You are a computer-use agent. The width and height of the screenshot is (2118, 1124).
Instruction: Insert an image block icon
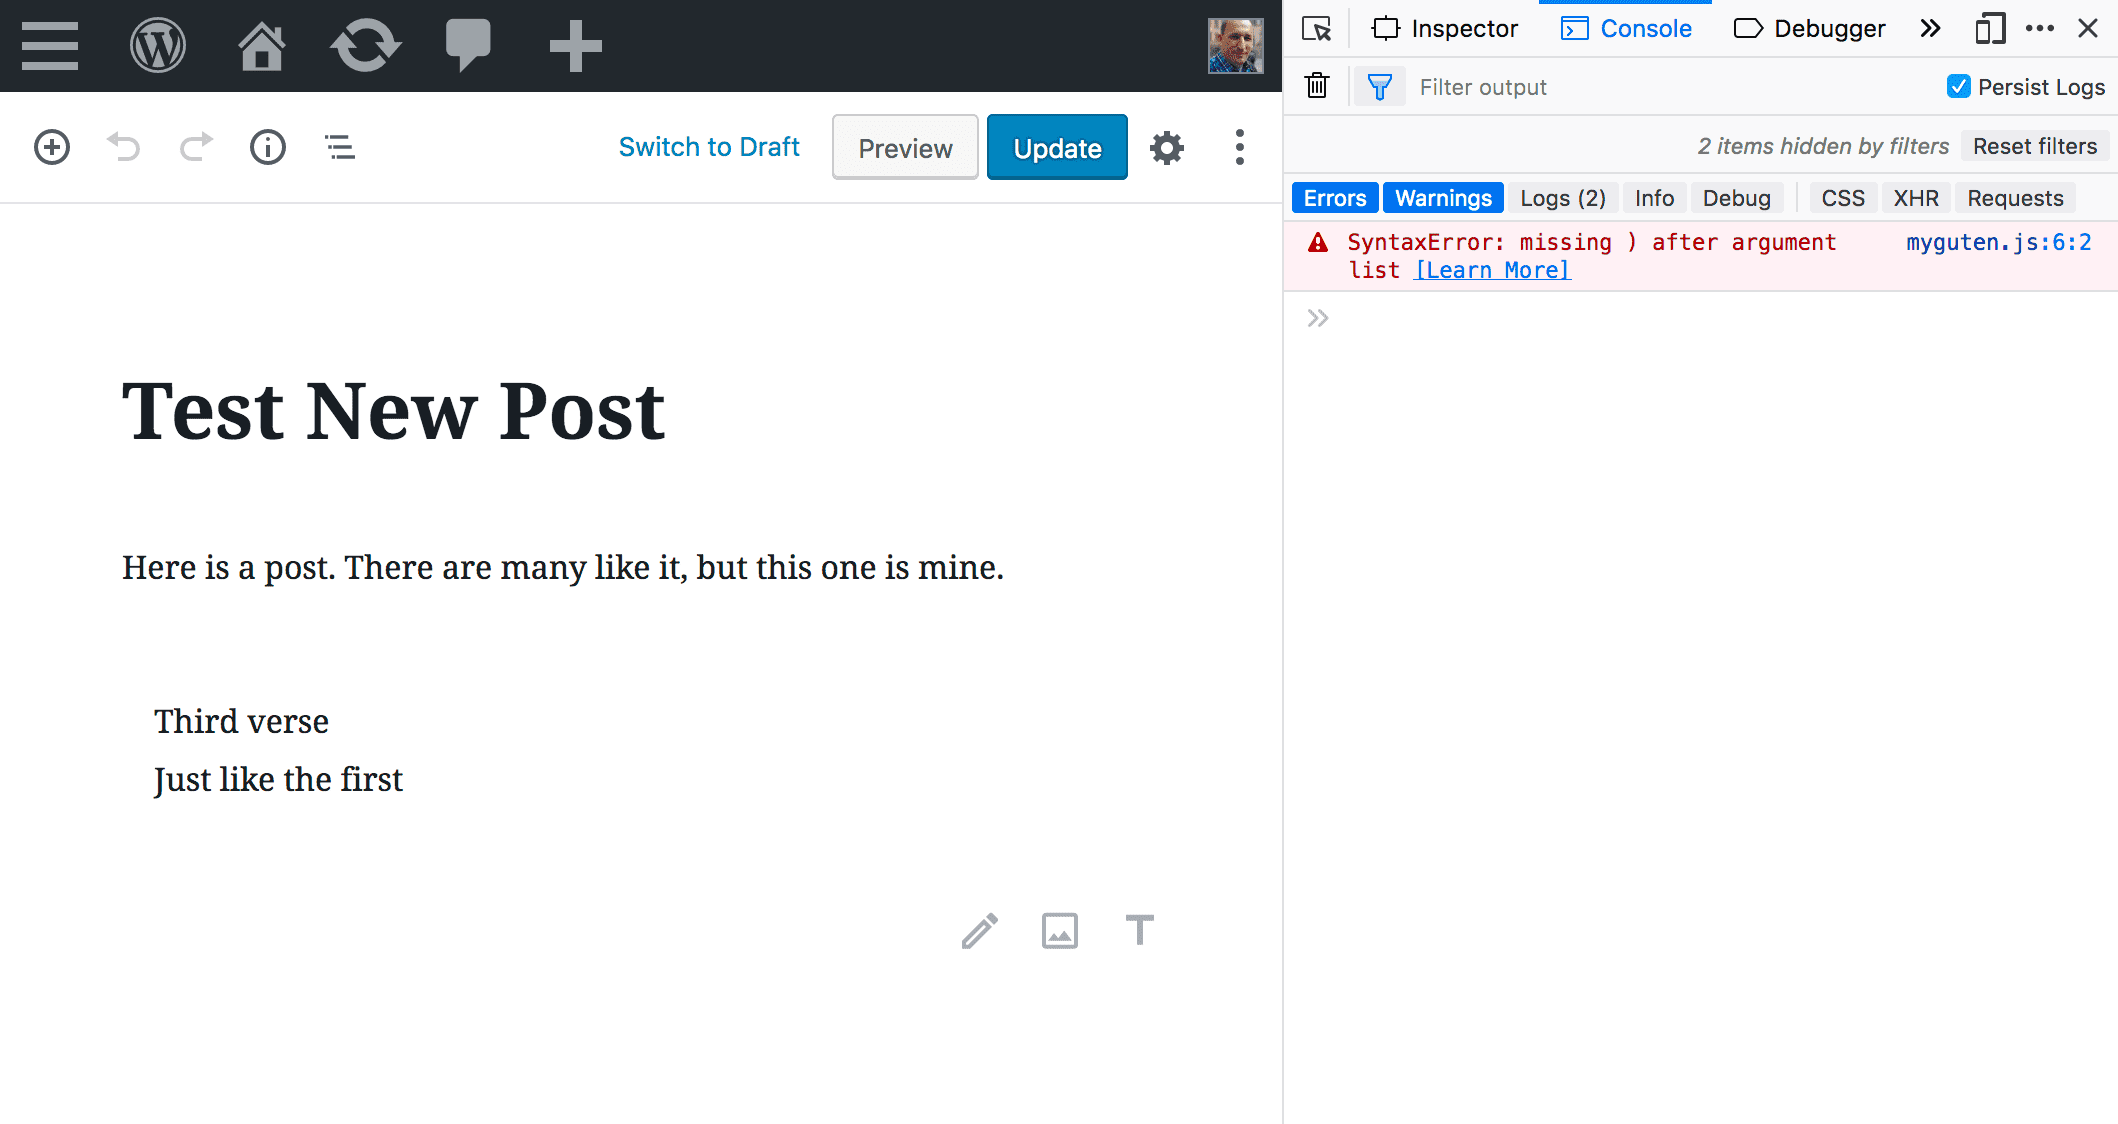pyautogui.click(x=1060, y=930)
